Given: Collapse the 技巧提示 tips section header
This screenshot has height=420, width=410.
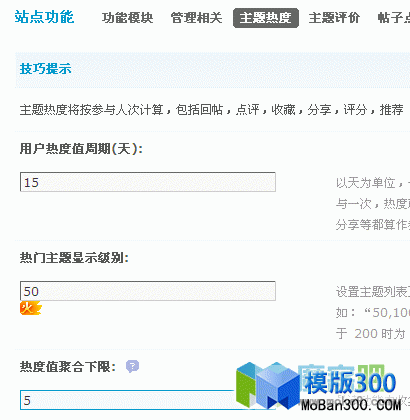Looking at the screenshot, I should point(213,69).
